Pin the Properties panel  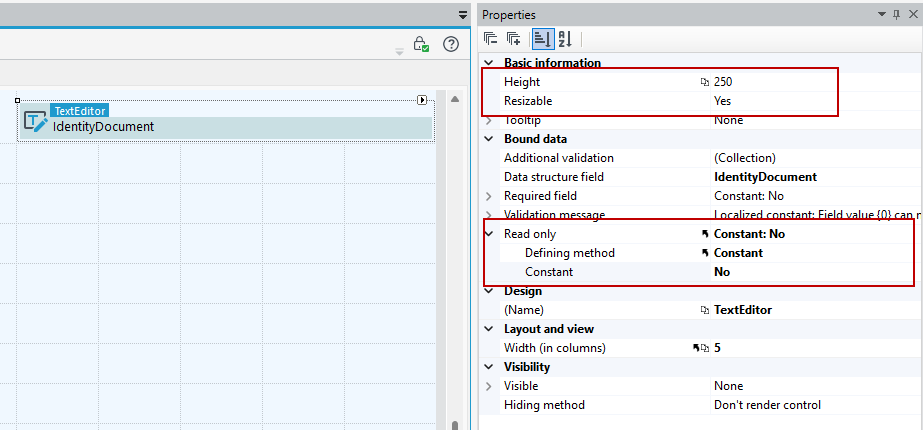(897, 15)
